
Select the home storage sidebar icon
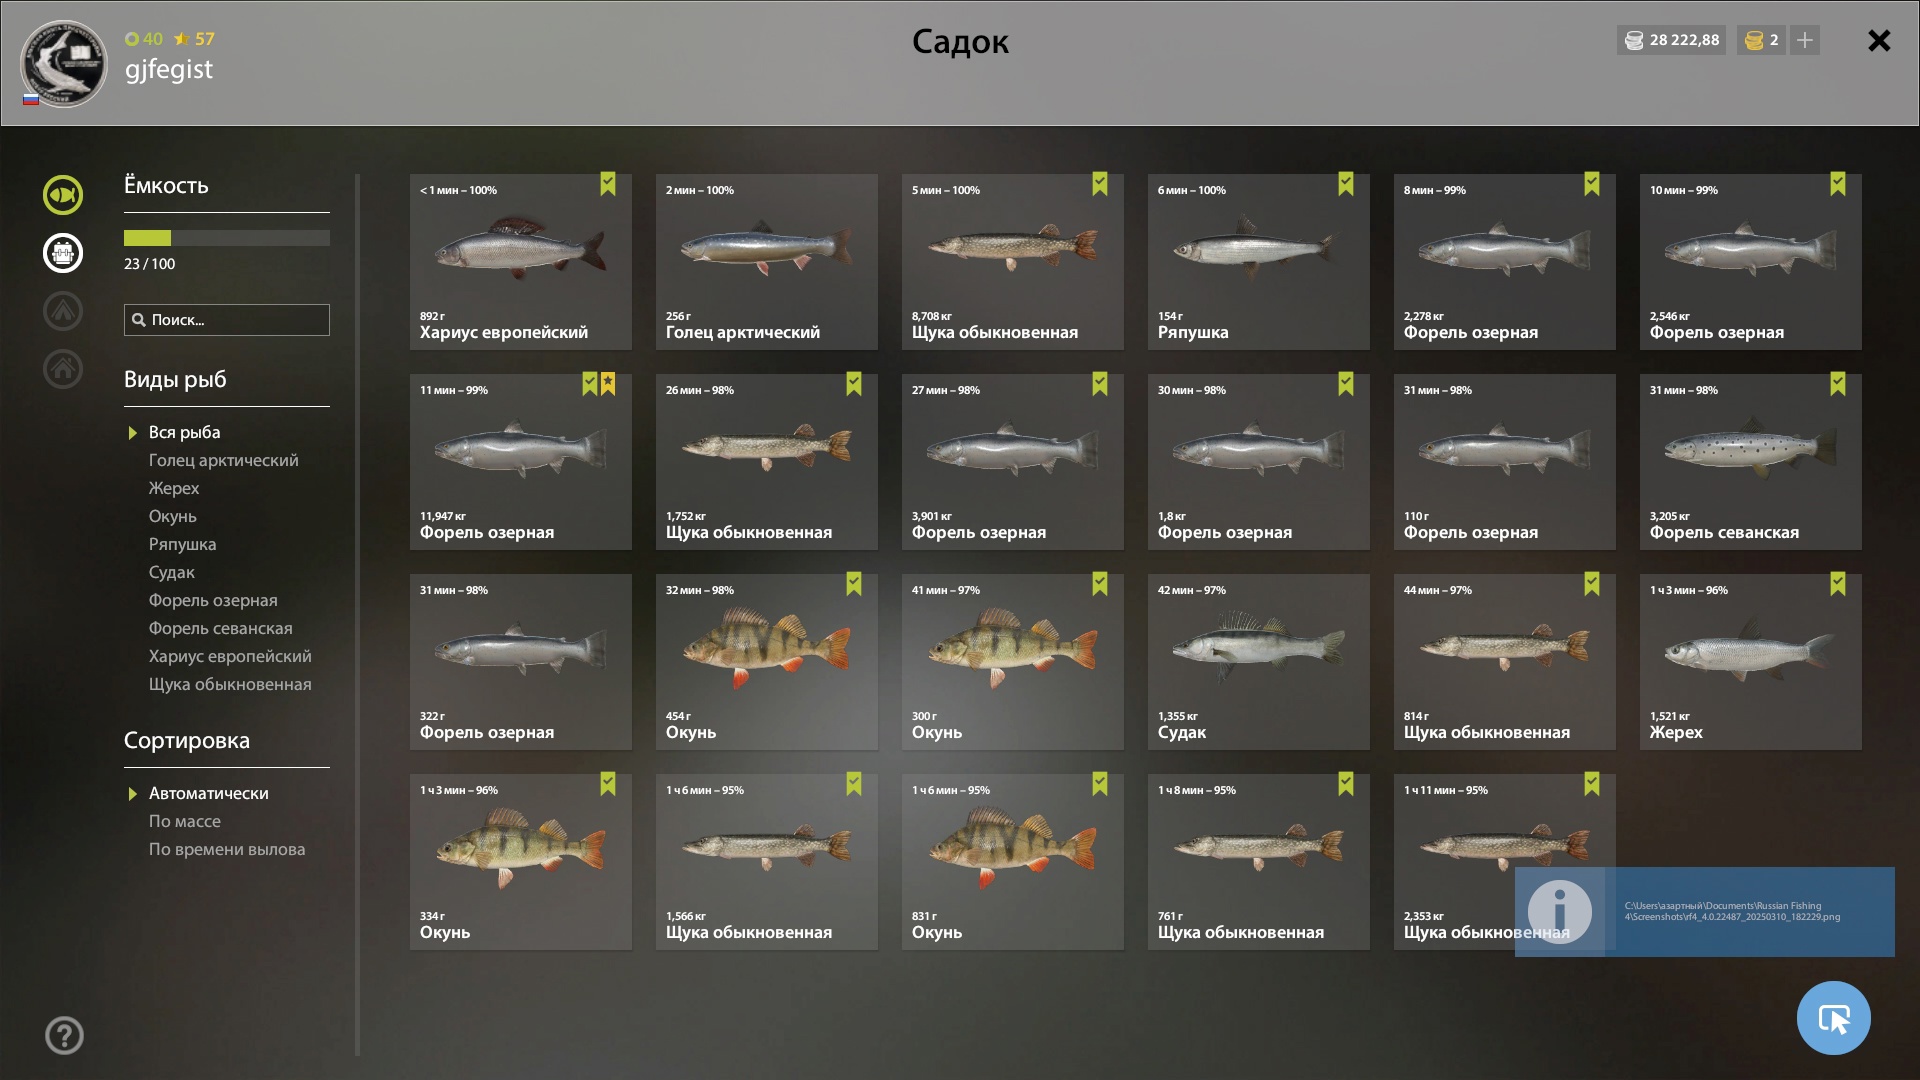click(62, 369)
